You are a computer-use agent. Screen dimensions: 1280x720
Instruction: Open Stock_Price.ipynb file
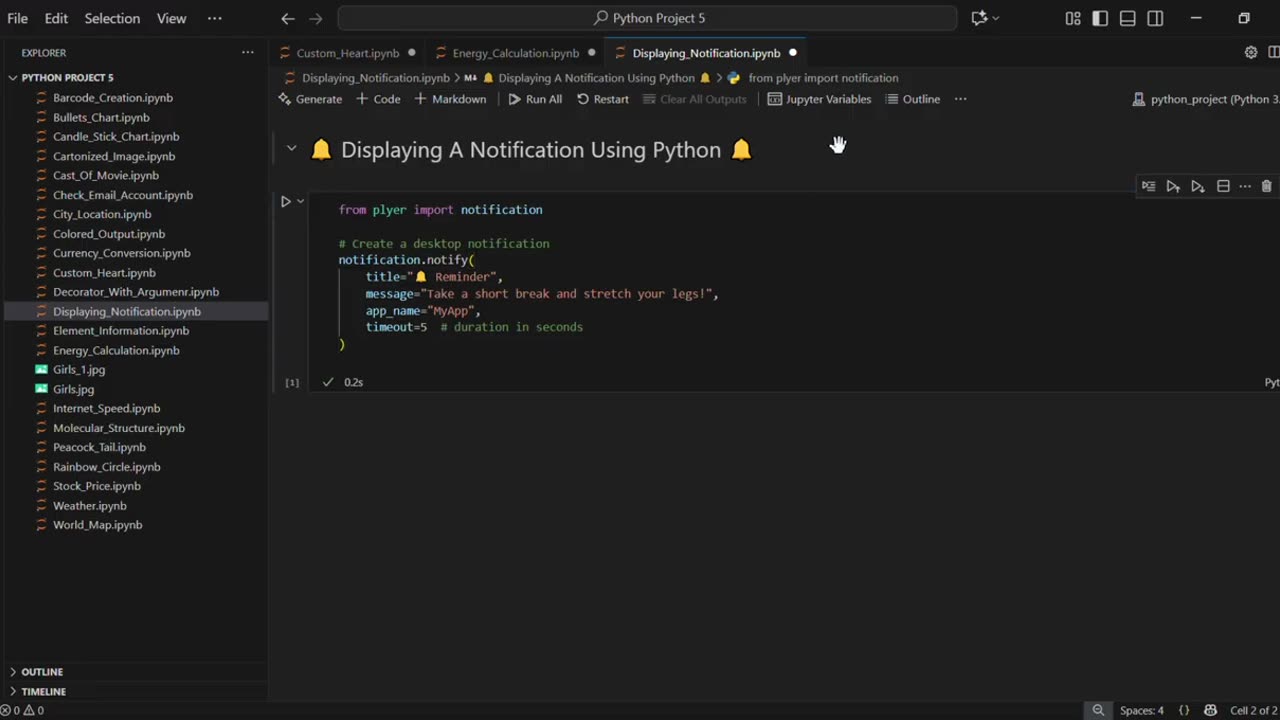coord(96,486)
